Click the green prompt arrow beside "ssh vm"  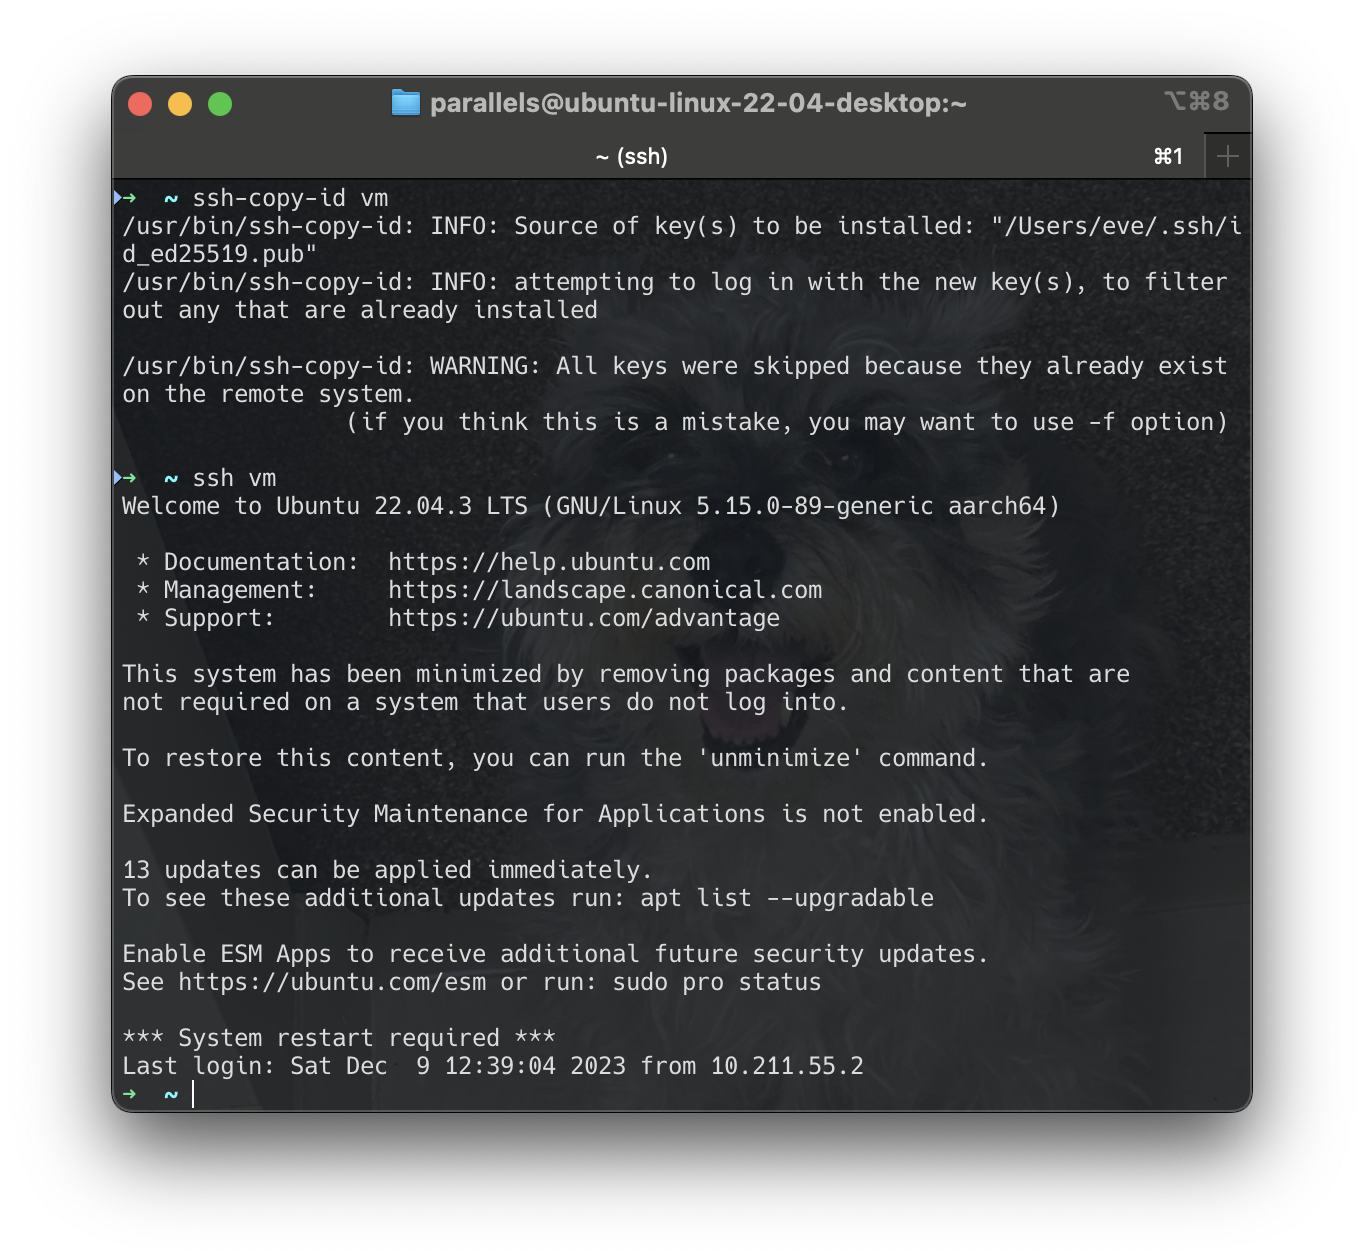click(130, 477)
